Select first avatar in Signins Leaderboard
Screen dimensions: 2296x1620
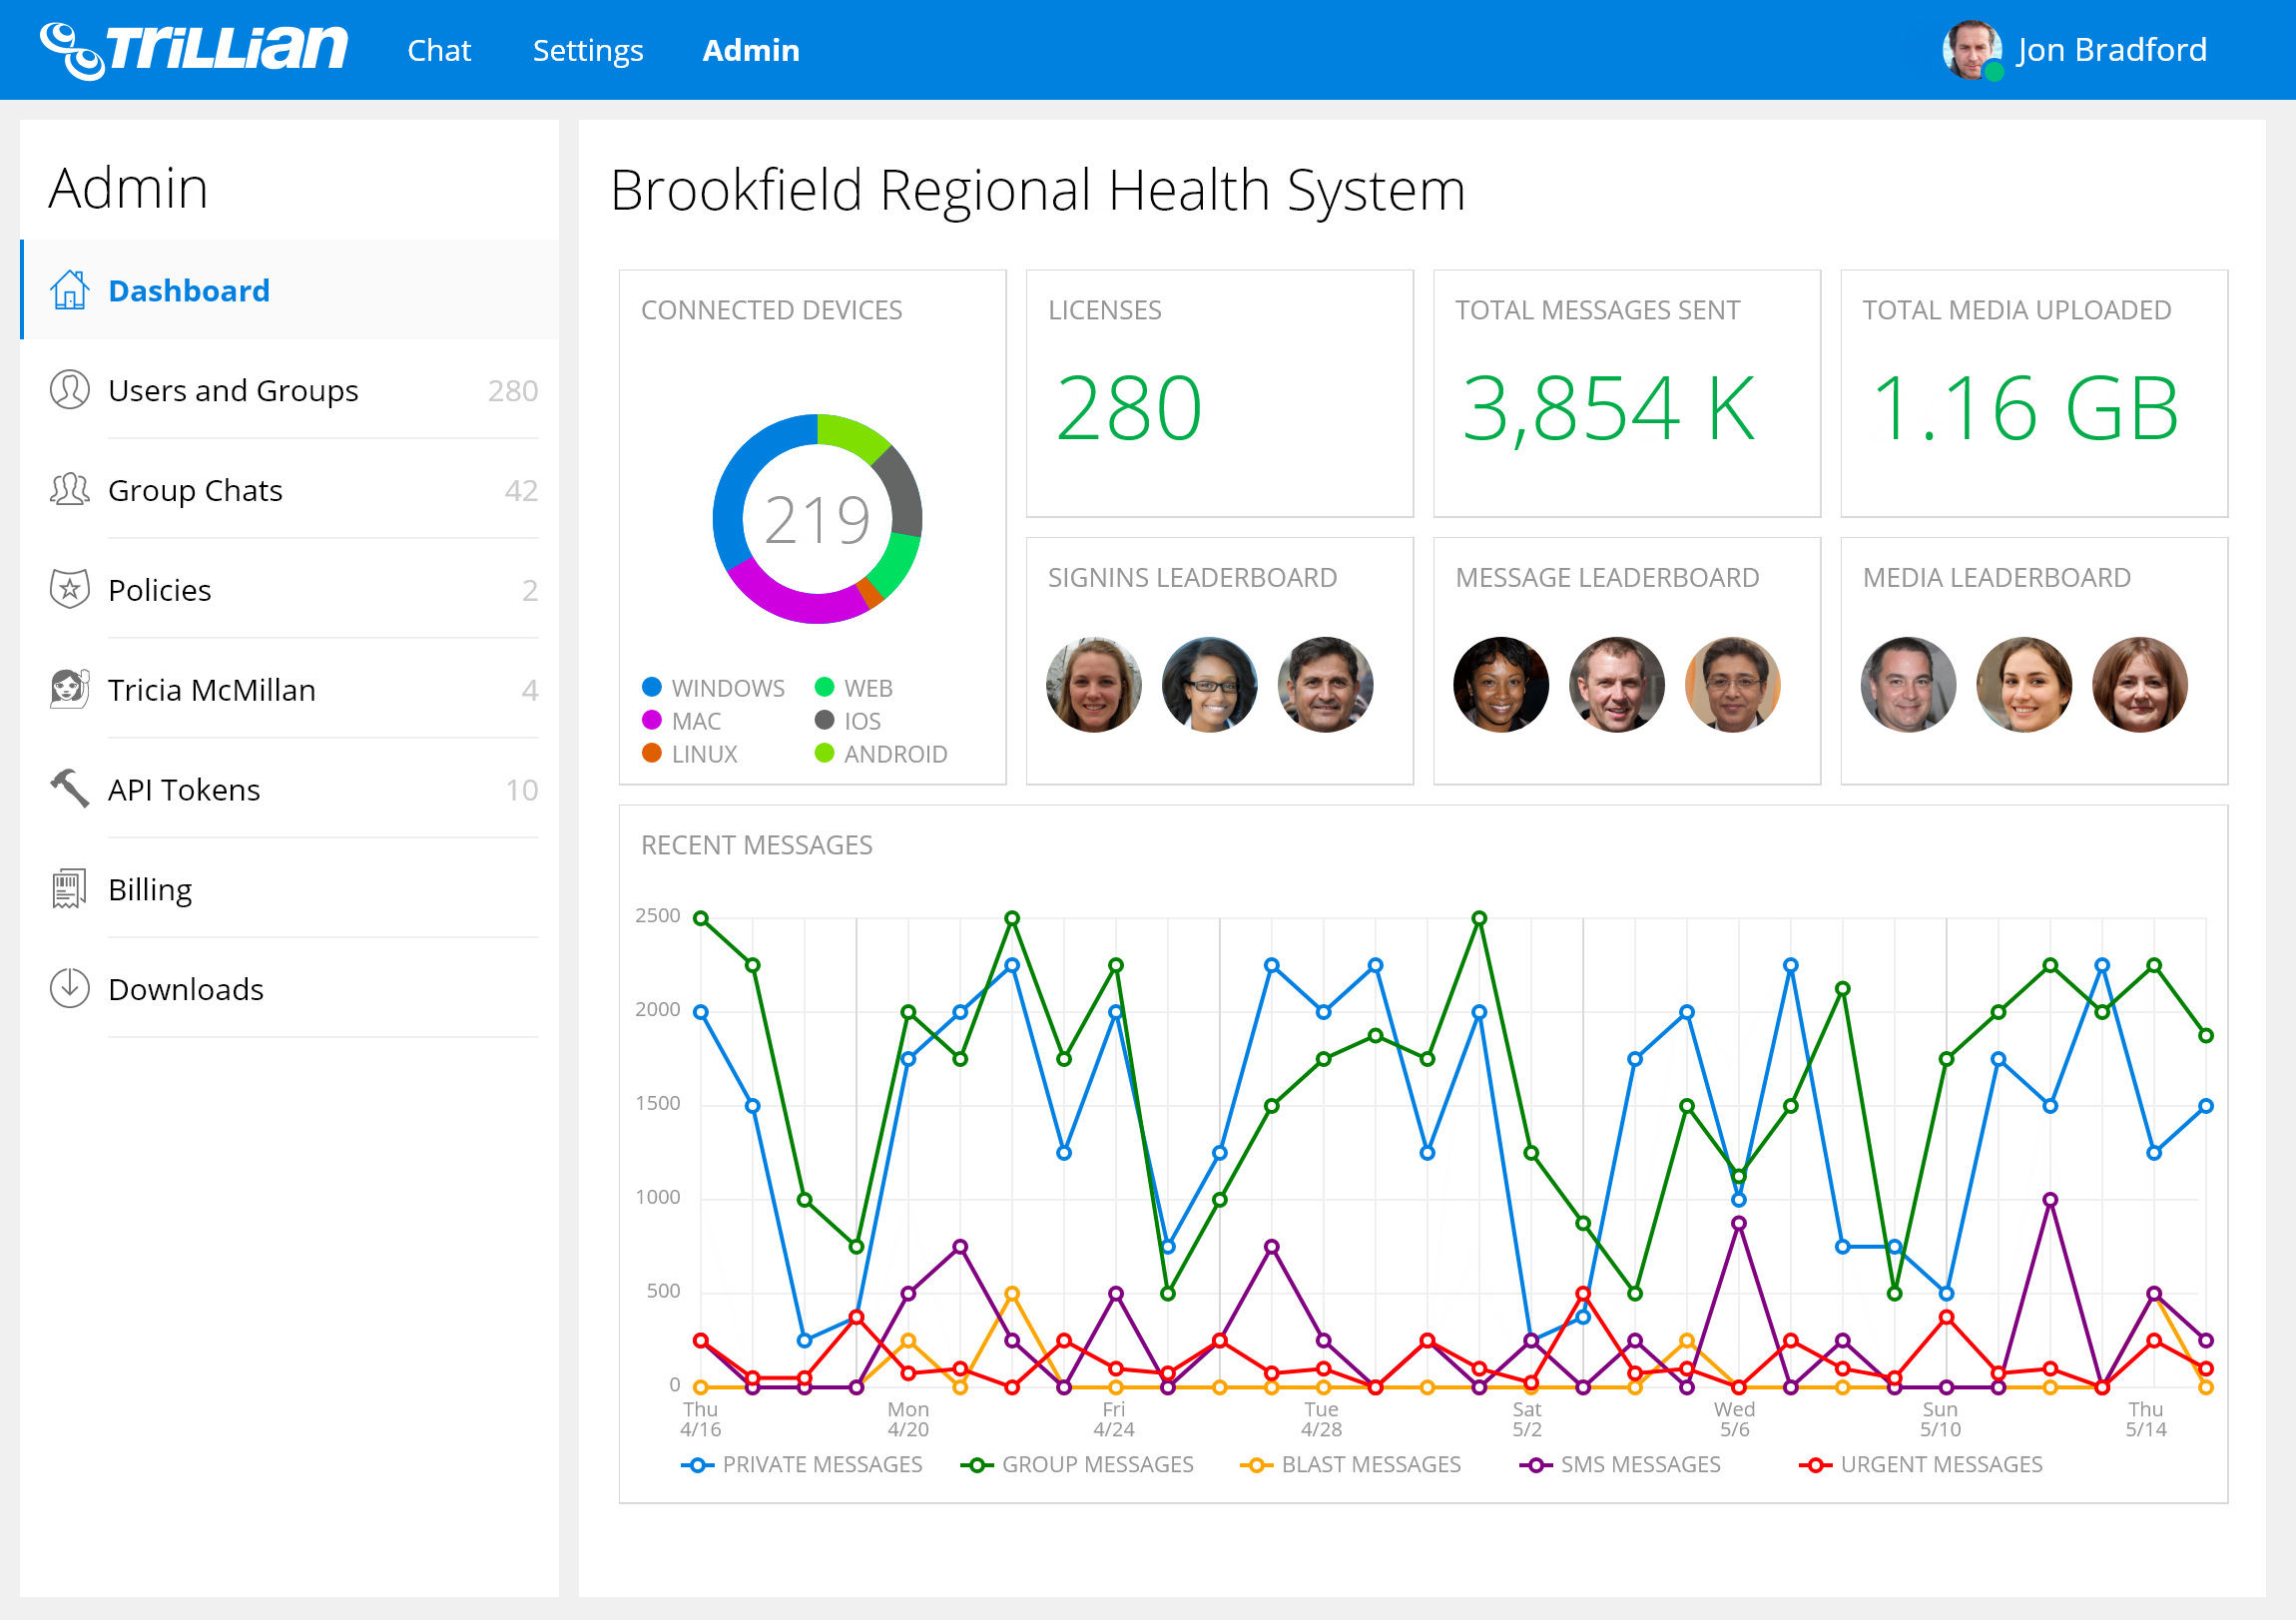pyautogui.click(x=1093, y=685)
